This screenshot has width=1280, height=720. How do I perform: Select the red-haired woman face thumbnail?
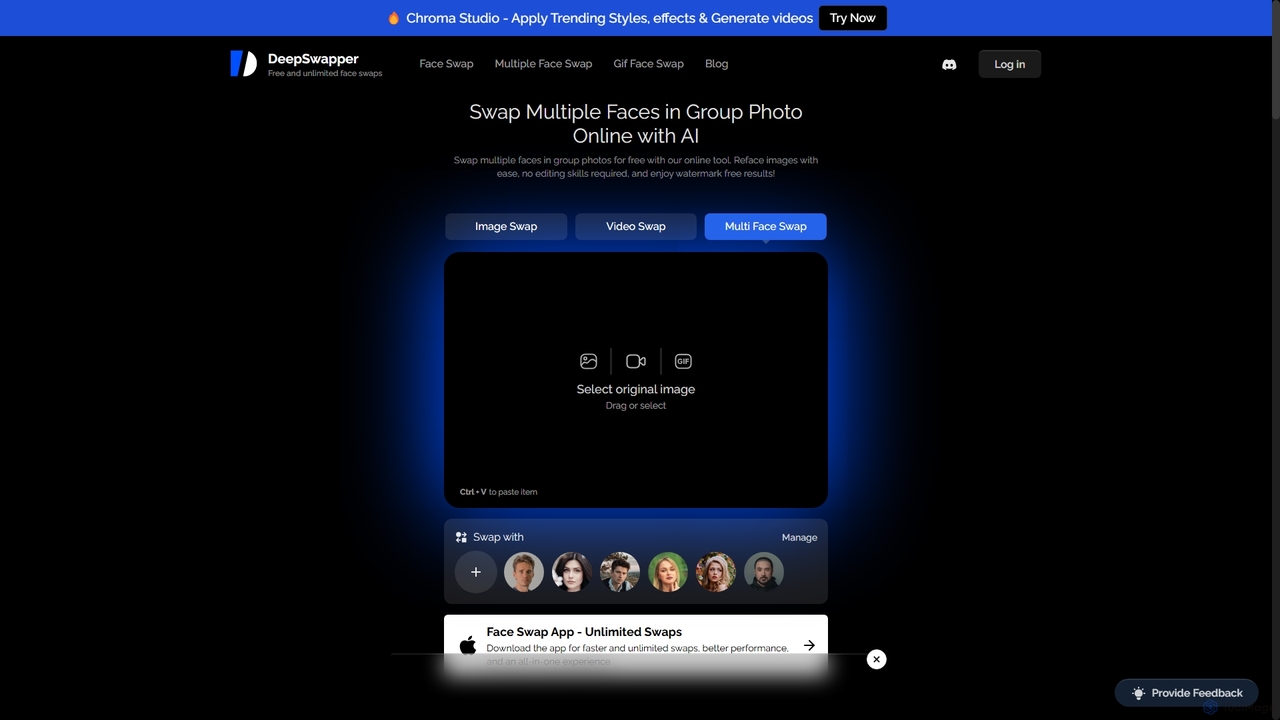pyautogui.click(x=716, y=572)
